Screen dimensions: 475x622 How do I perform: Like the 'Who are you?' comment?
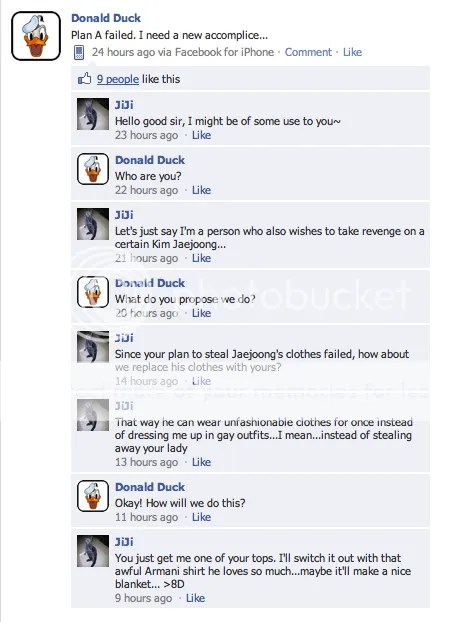201,190
